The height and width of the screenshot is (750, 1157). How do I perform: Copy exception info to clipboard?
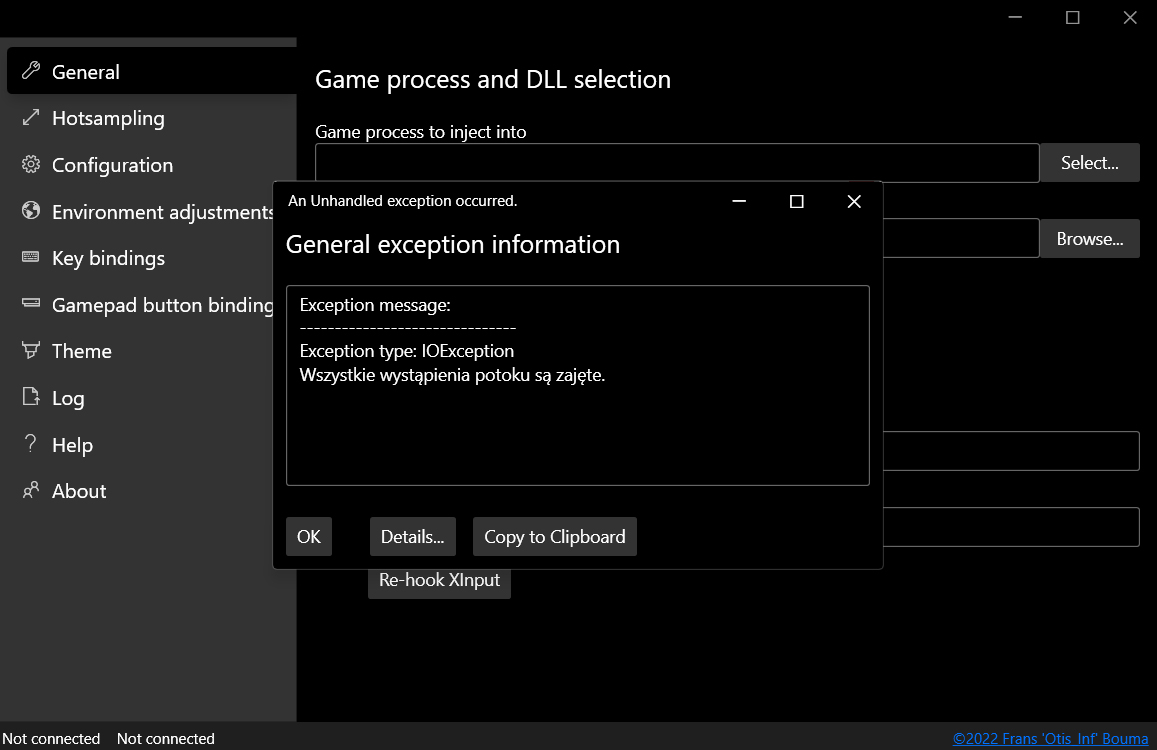coord(555,537)
